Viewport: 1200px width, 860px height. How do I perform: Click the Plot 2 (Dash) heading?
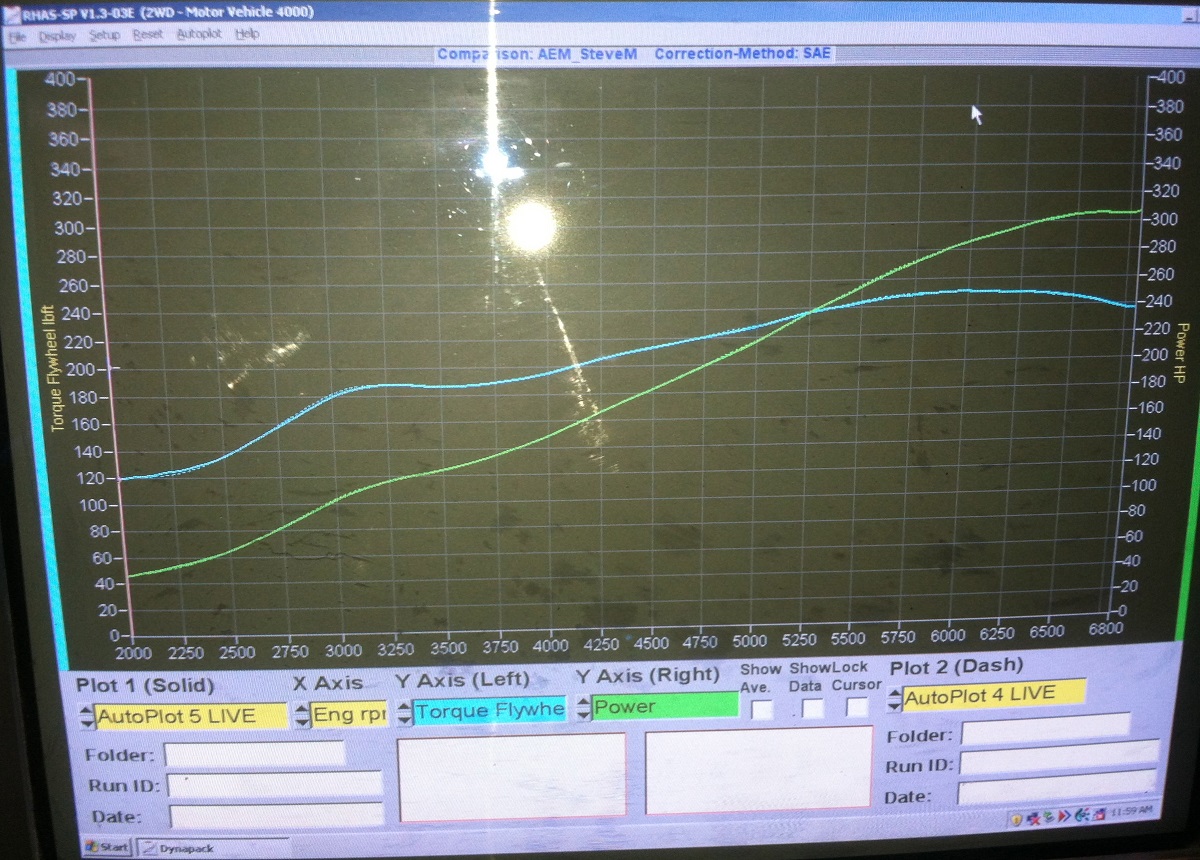(x=956, y=667)
